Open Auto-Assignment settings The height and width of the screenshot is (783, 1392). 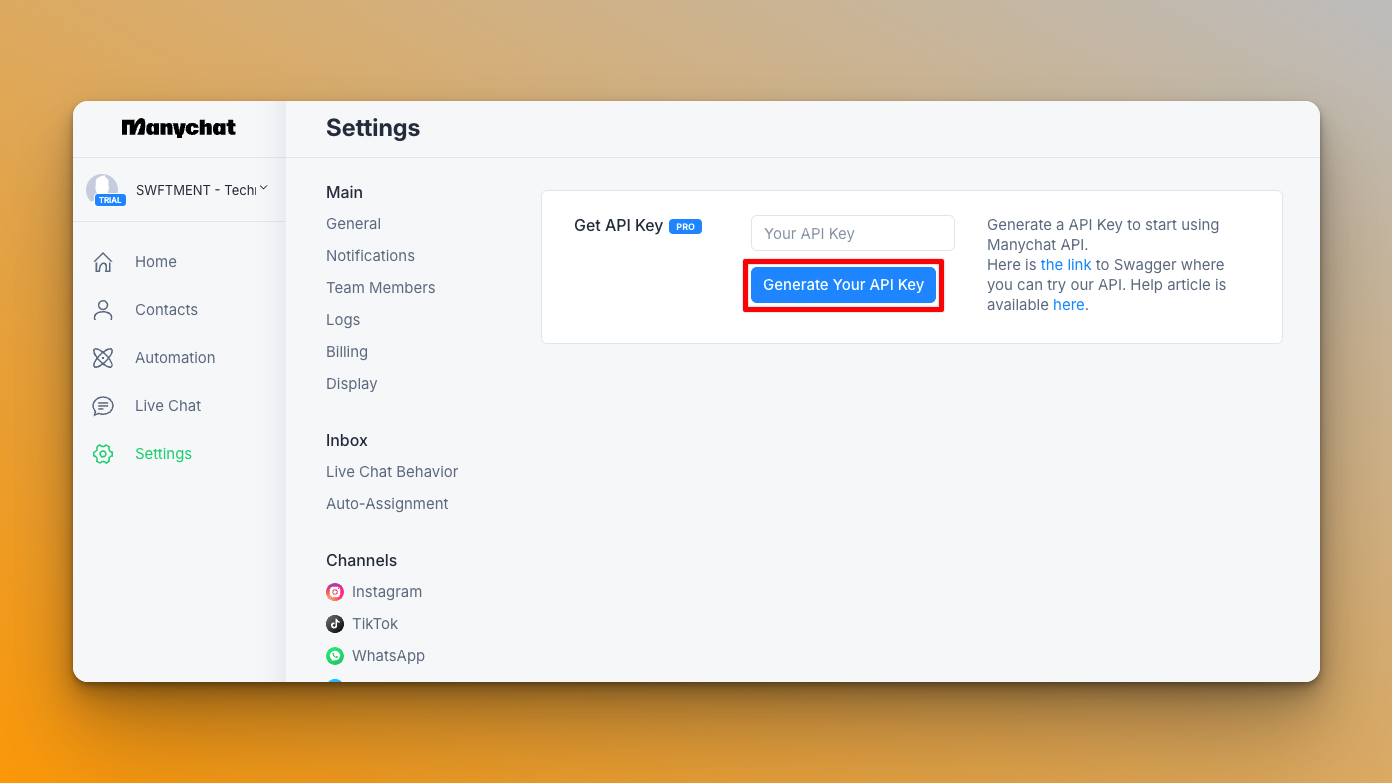pyautogui.click(x=387, y=504)
